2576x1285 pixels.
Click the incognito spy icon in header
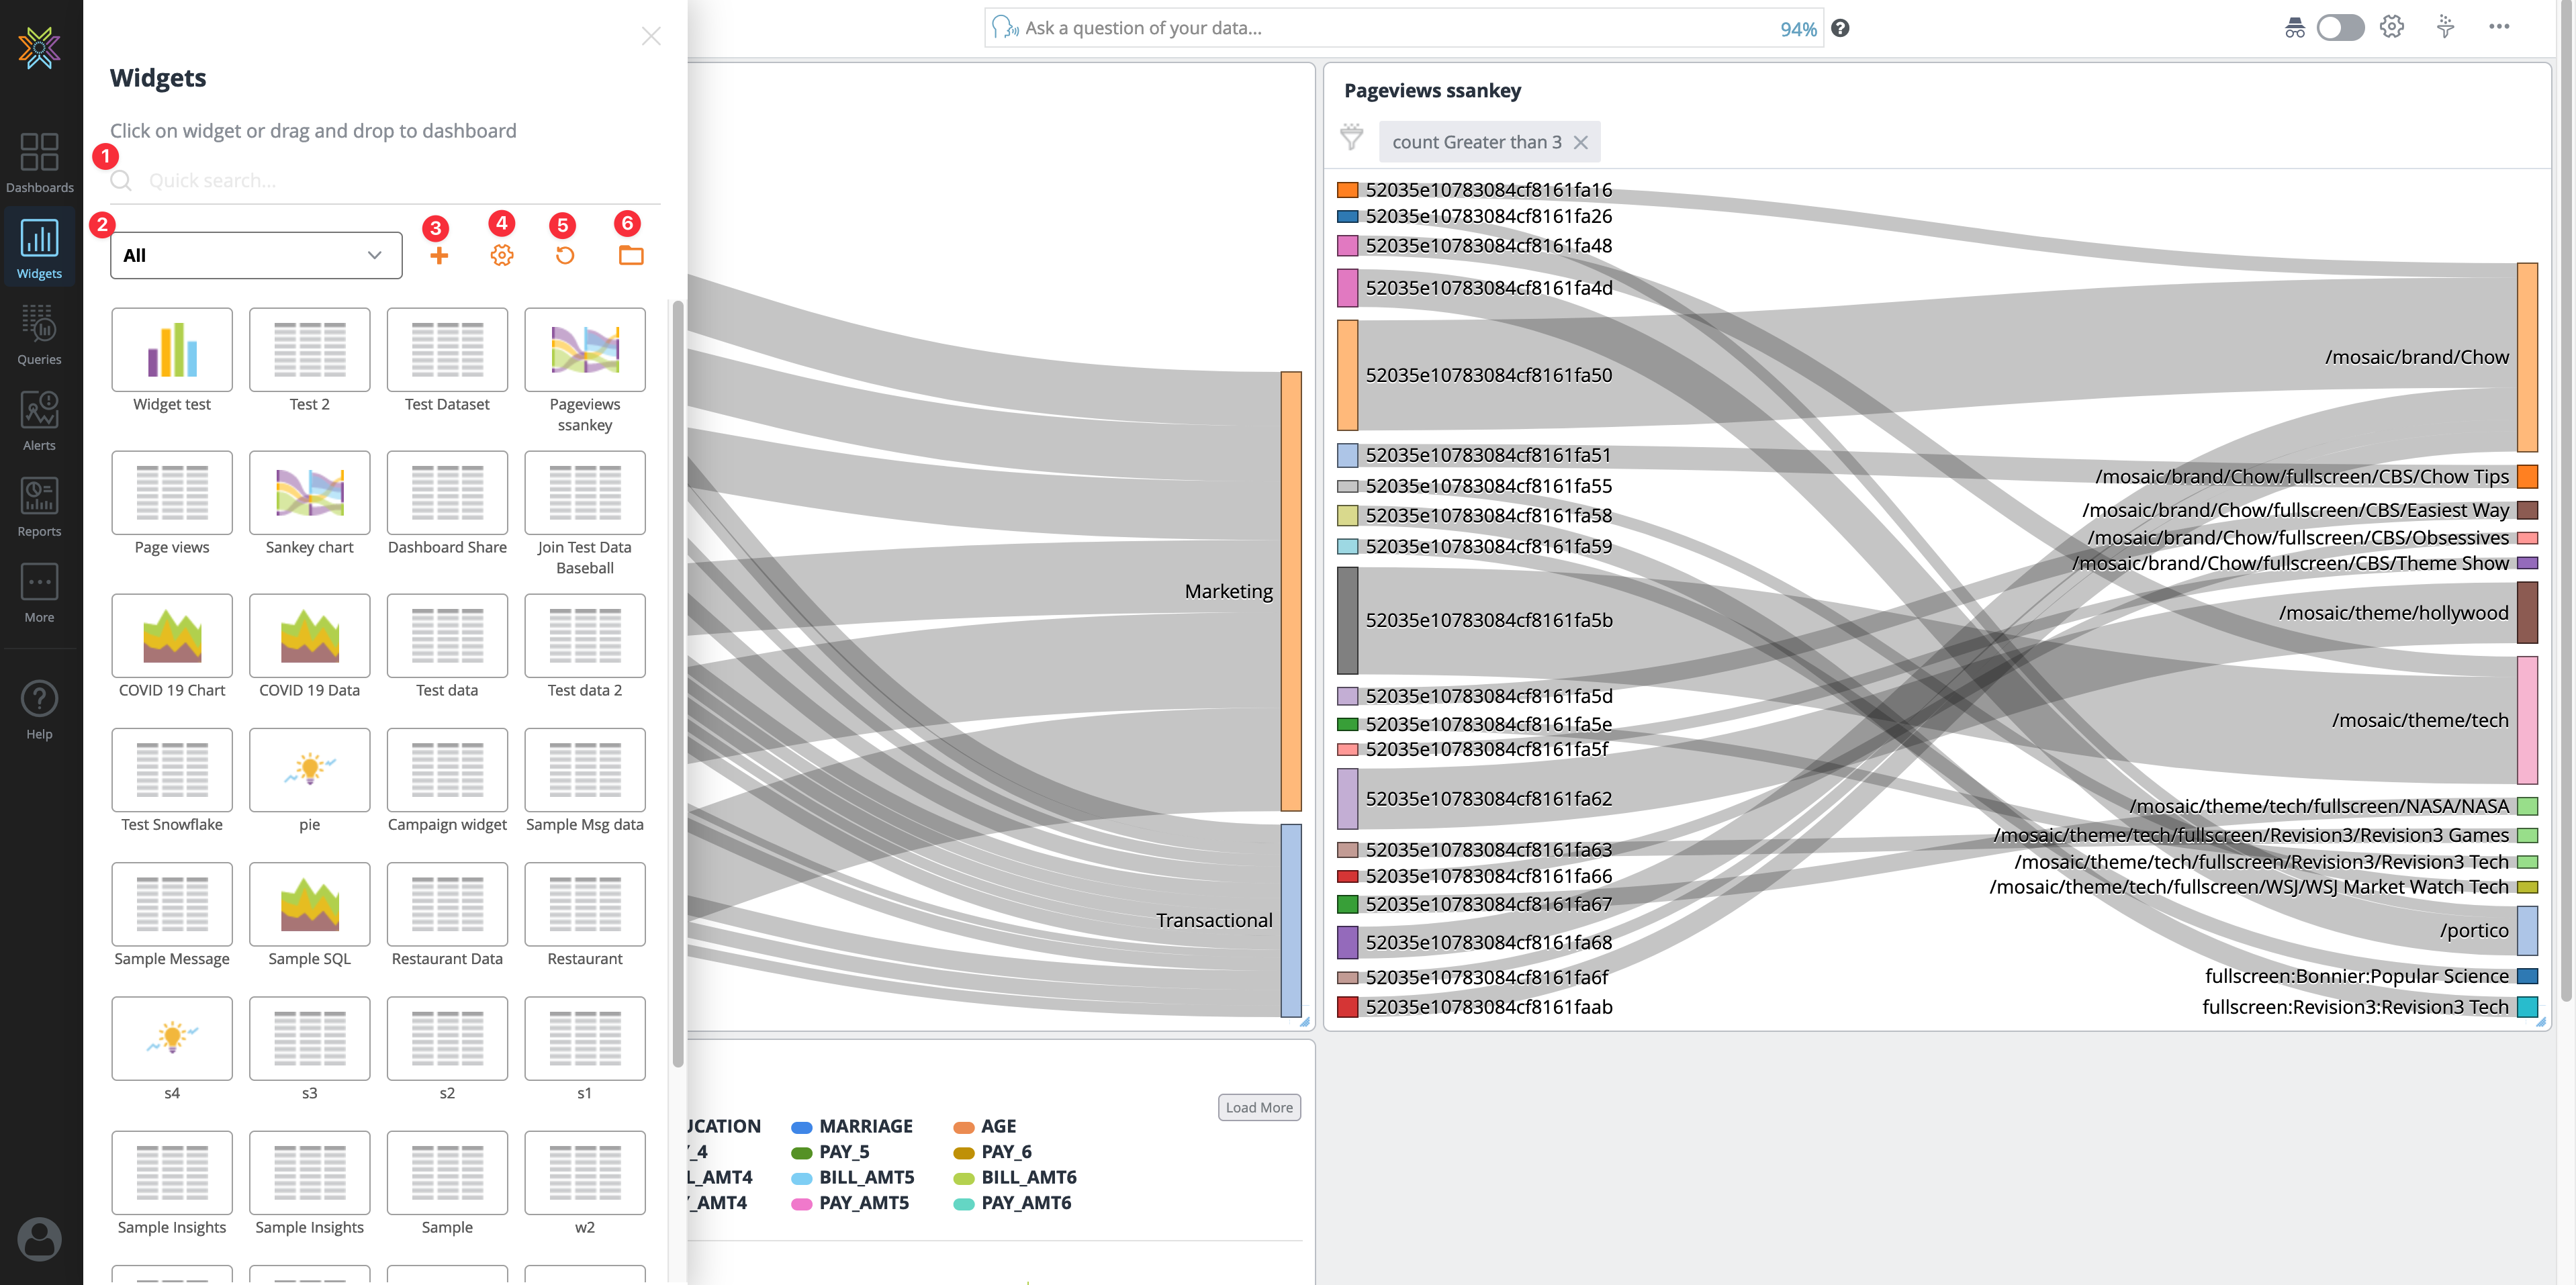[x=2295, y=28]
